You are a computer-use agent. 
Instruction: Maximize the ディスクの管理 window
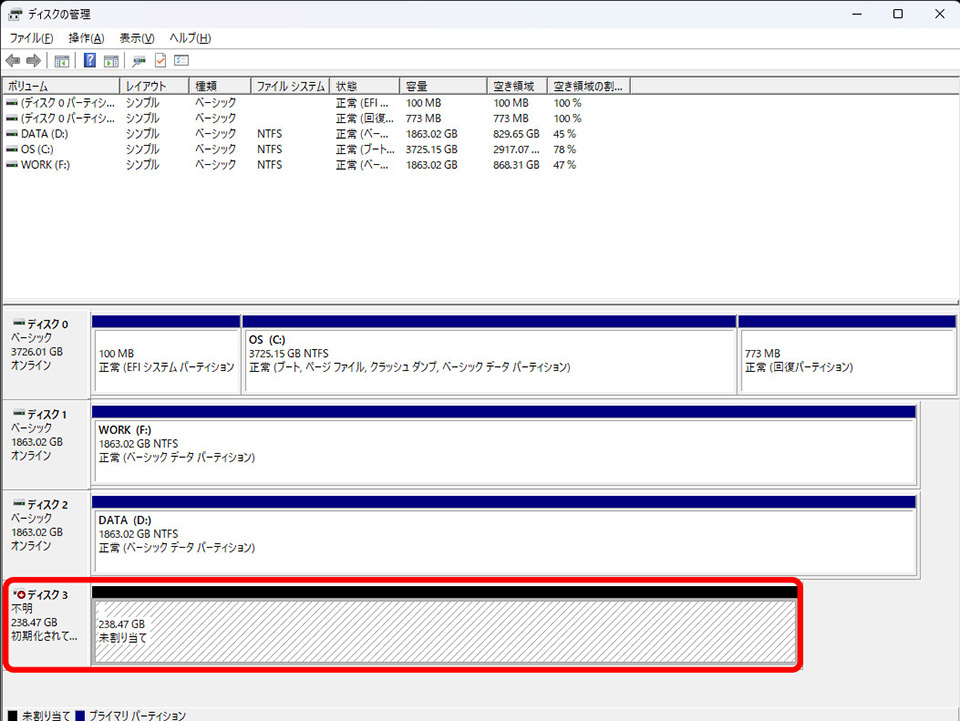(898, 13)
